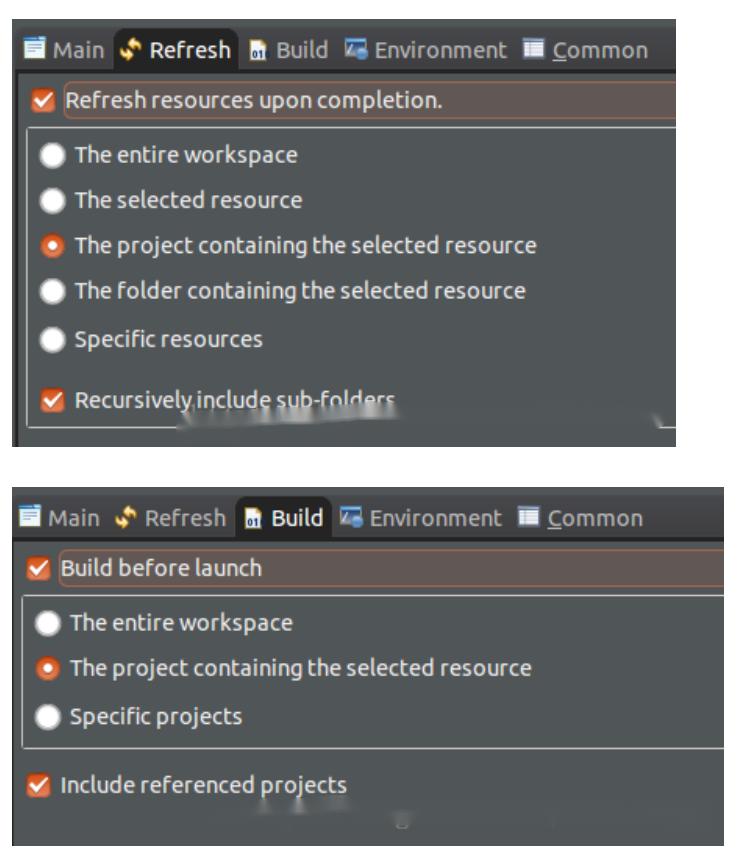Click the Main tab icon in upper panel
Viewport: 744px width, 855px height.
point(35,49)
